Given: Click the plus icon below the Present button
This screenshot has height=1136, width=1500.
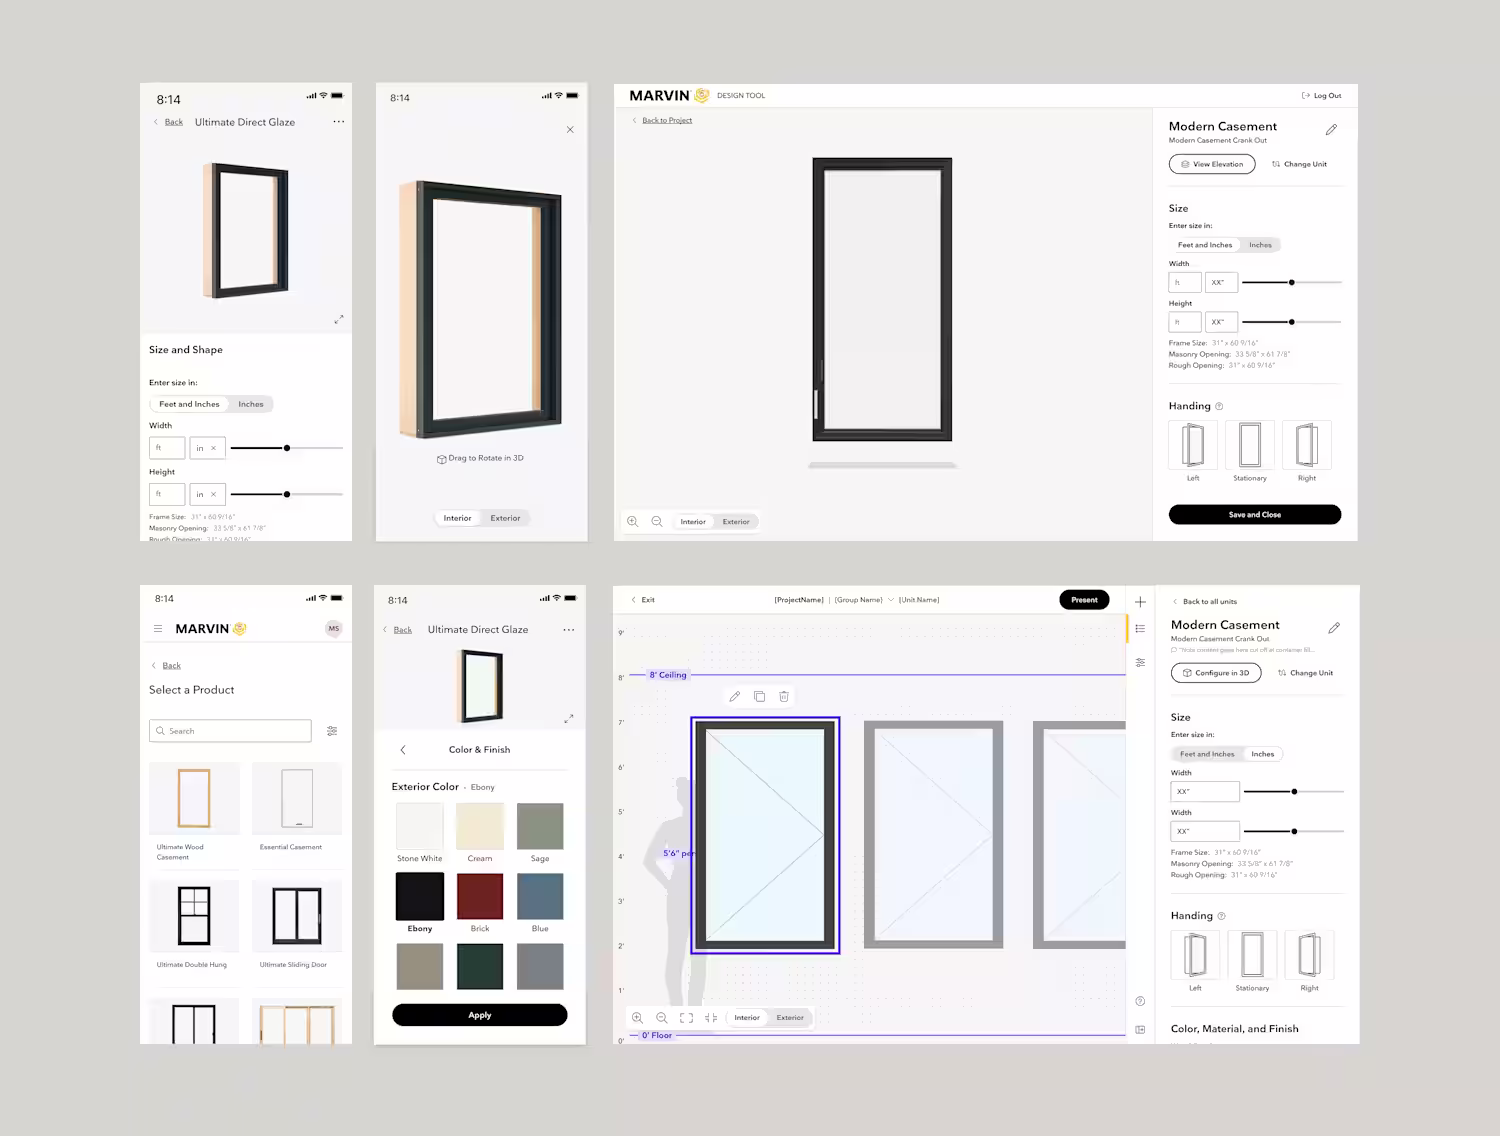Looking at the screenshot, I should coord(1140,602).
